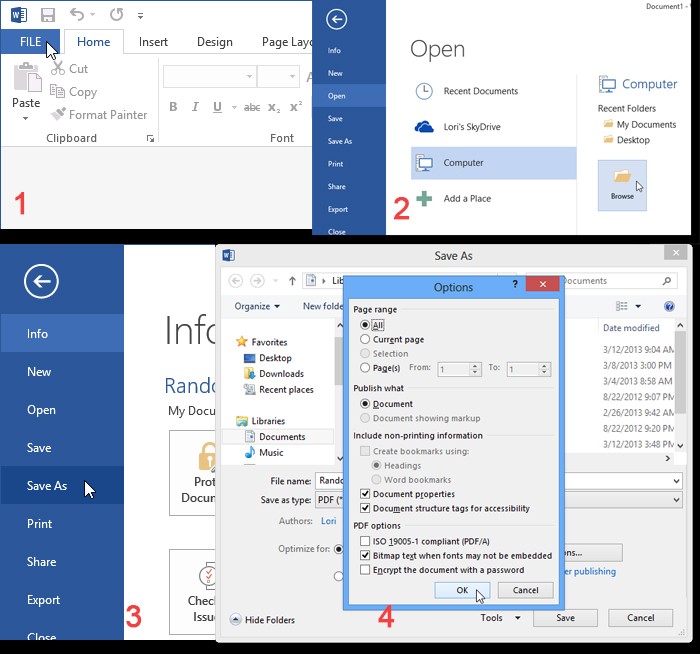The width and height of the screenshot is (700, 654).
Task: Open the Organize dropdown menu
Action: click(x=257, y=306)
